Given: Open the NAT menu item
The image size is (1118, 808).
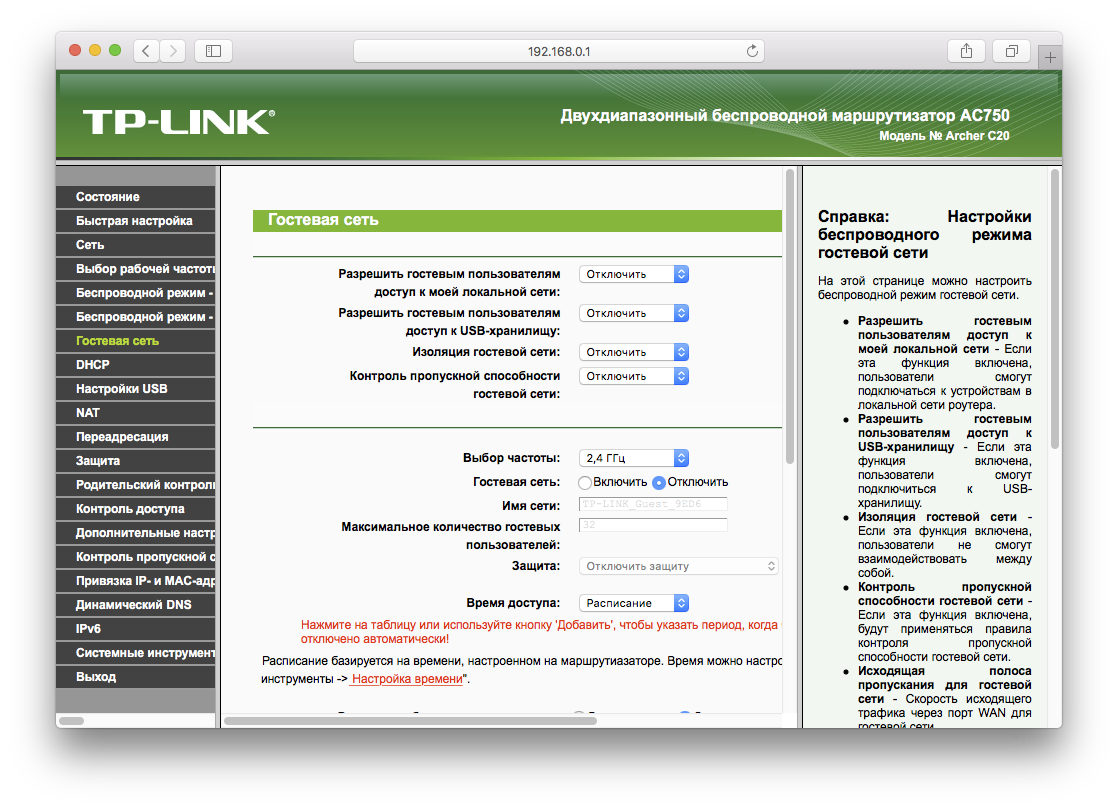Looking at the screenshot, I should point(135,413).
